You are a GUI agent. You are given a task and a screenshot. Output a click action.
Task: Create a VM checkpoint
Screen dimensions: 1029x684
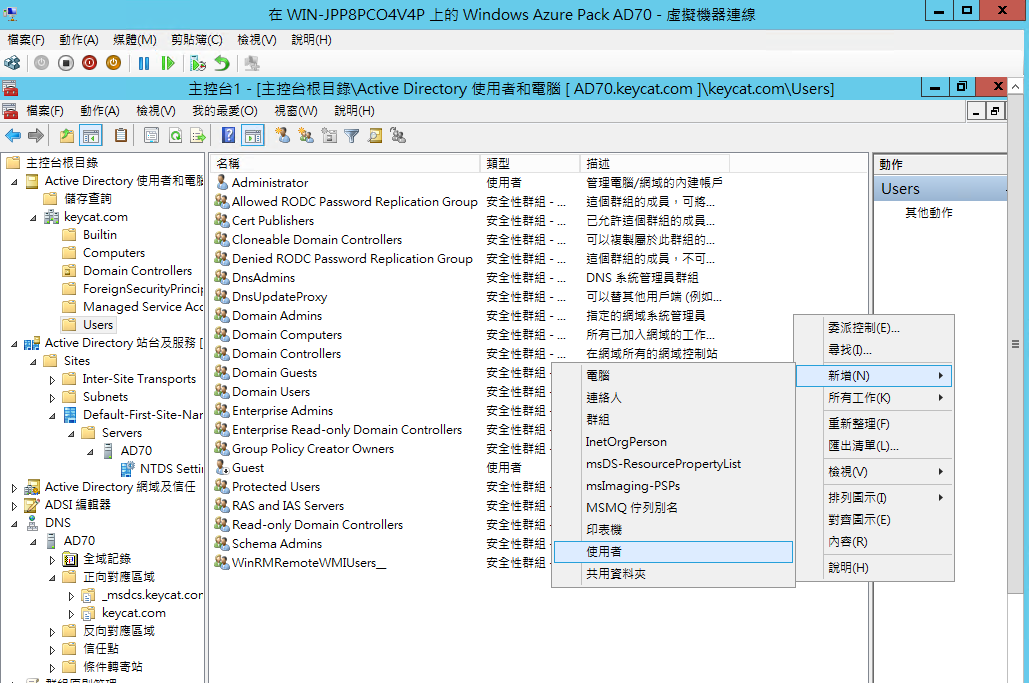coord(198,63)
